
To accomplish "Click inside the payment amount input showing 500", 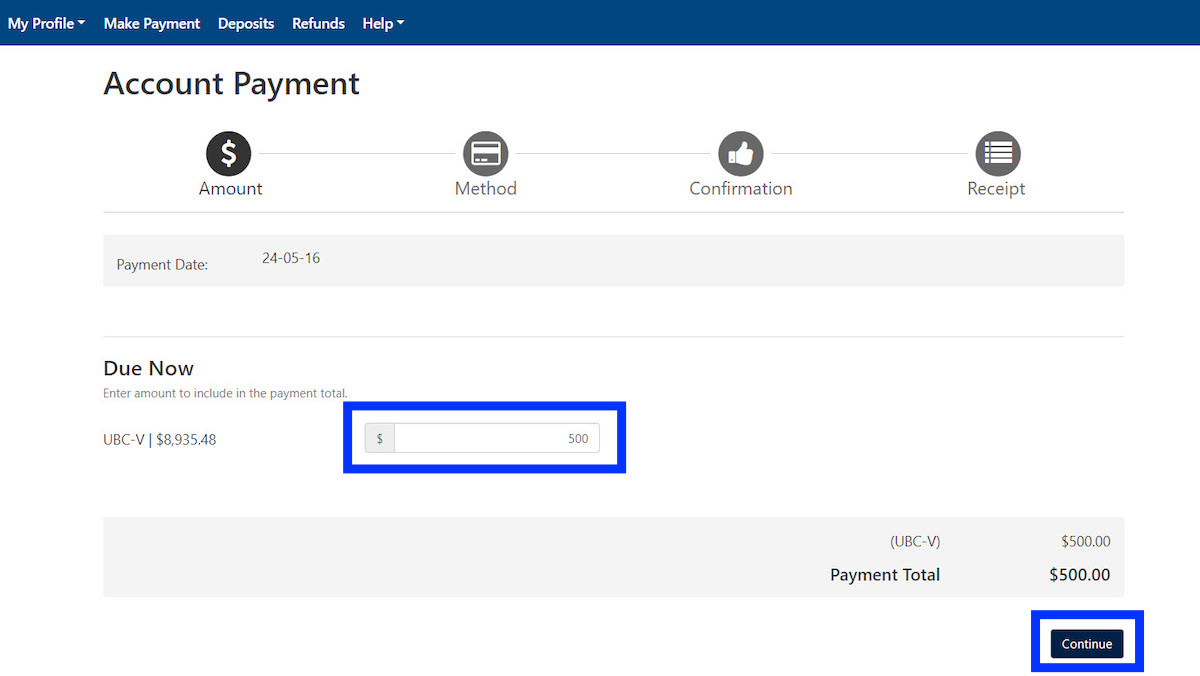I will [495, 438].
